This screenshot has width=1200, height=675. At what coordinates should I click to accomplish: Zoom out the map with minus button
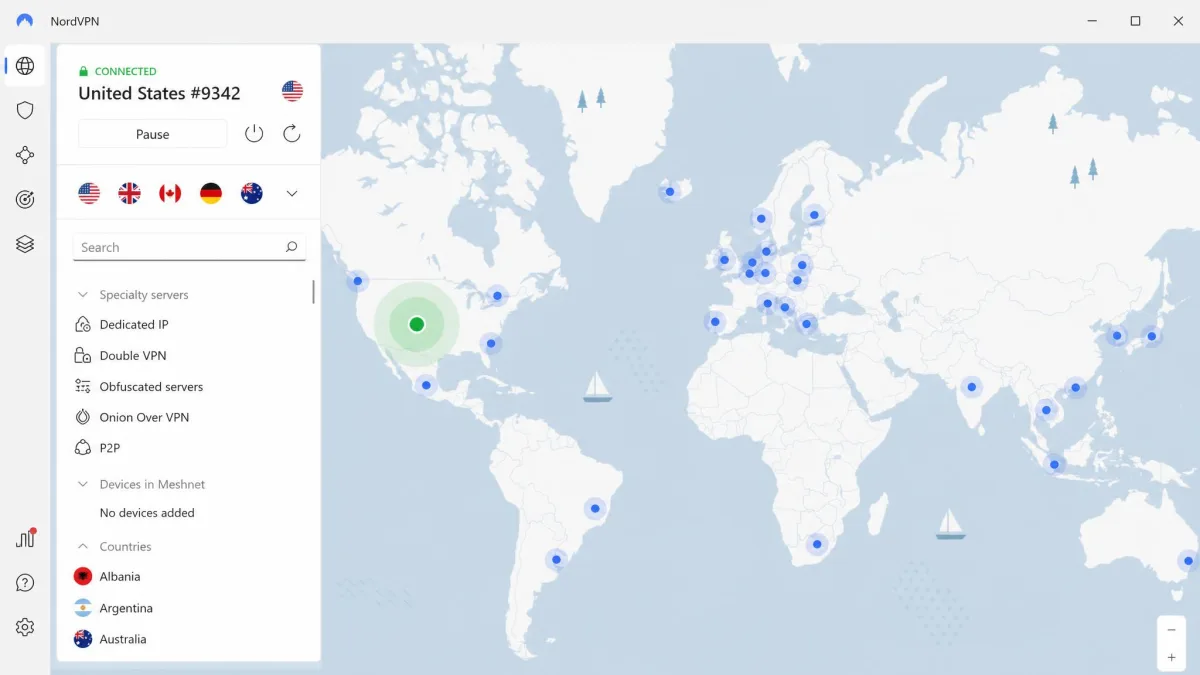click(1171, 630)
